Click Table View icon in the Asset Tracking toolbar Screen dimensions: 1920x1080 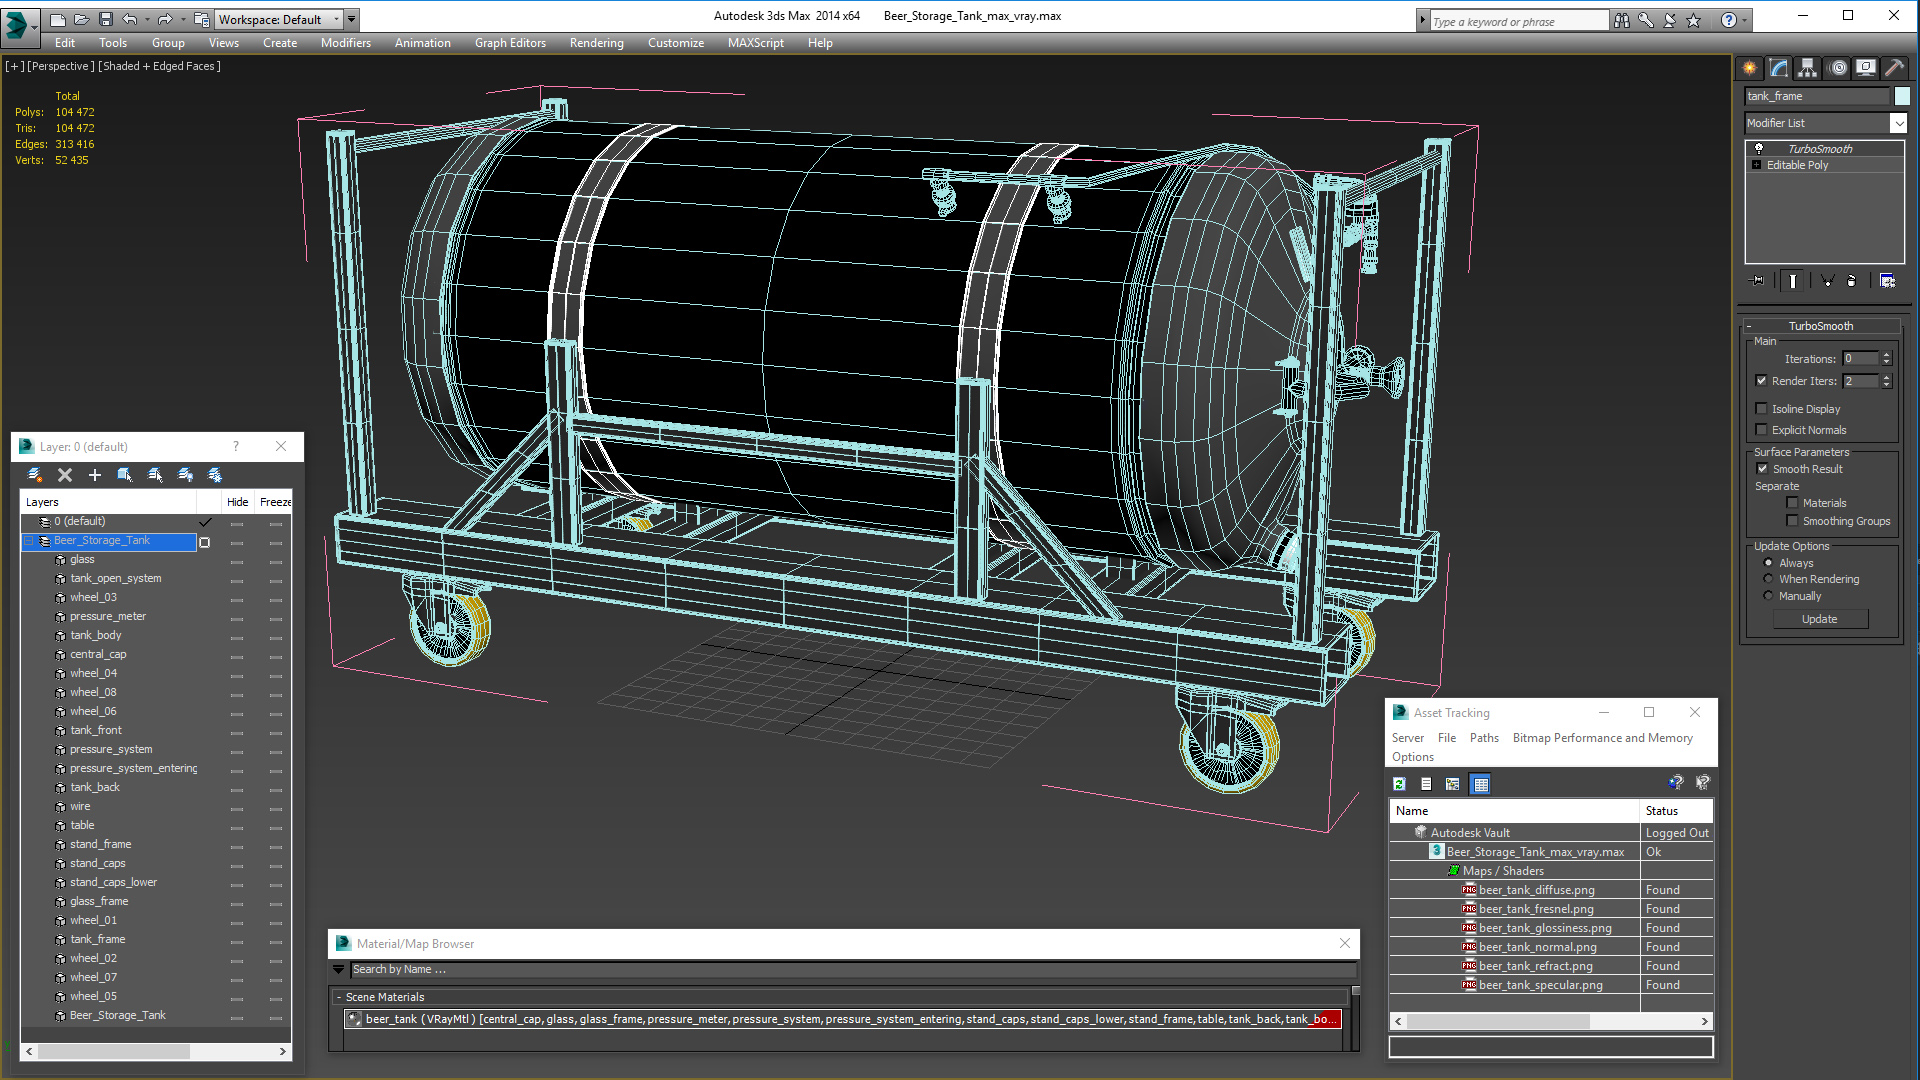pos(1481,784)
